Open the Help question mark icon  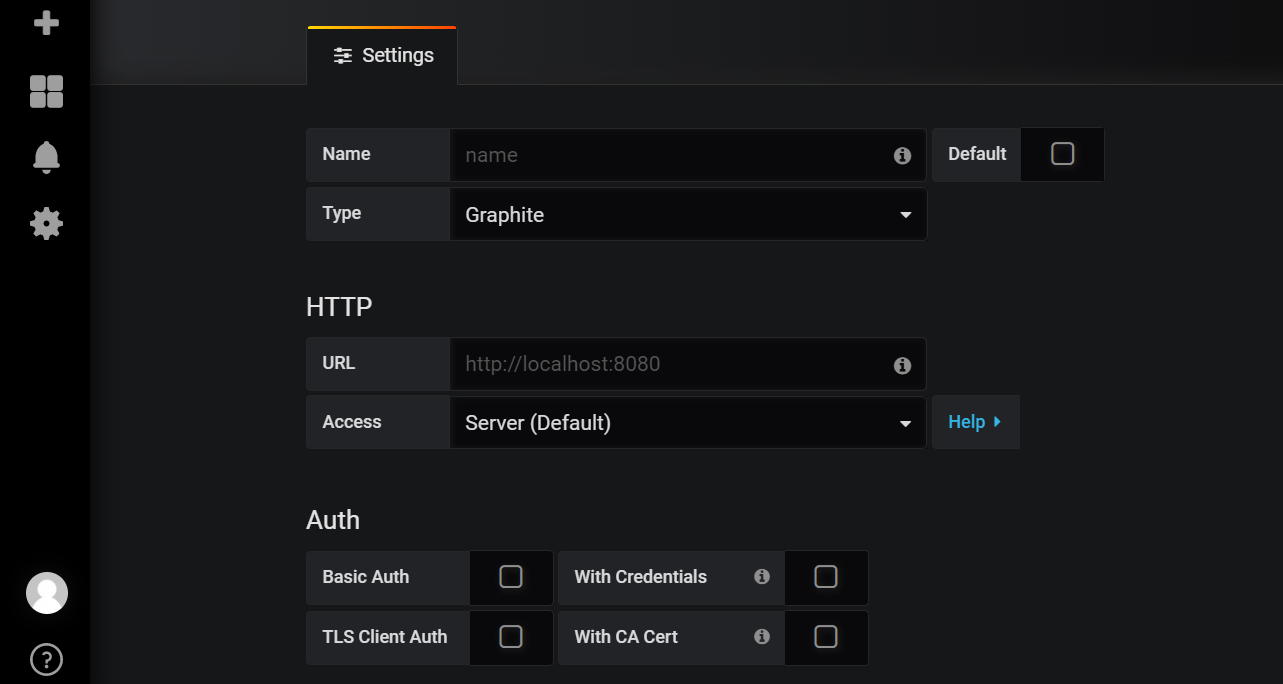tap(46, 659)
